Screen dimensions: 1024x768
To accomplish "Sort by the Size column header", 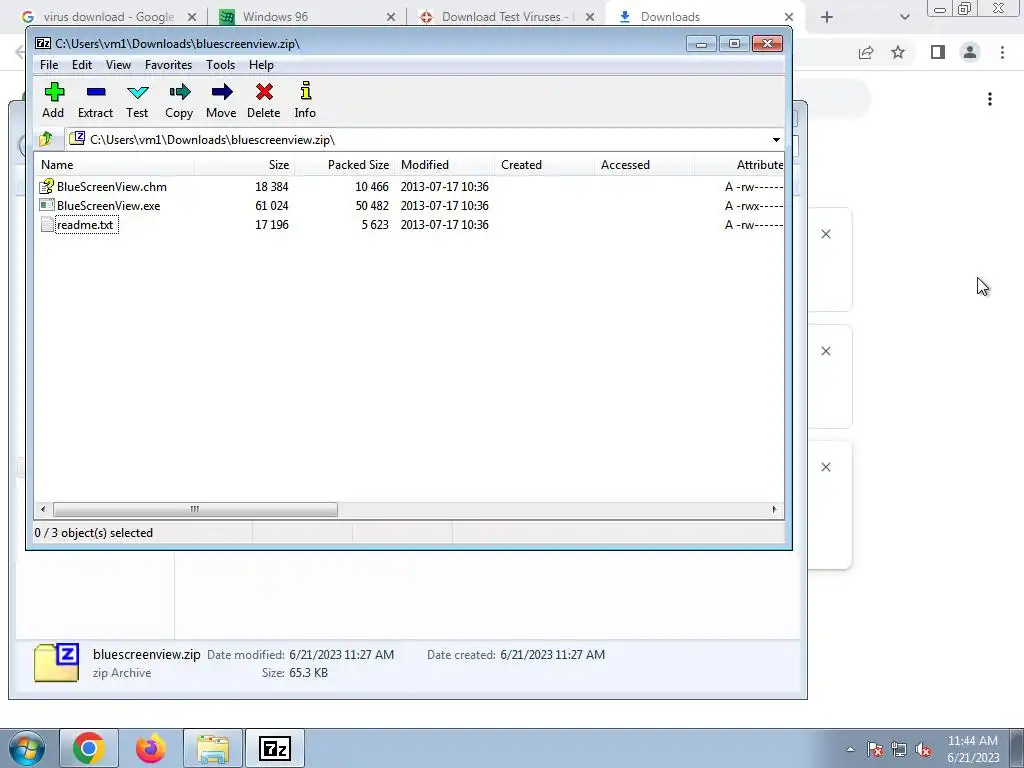I will (x=244, y=165).
